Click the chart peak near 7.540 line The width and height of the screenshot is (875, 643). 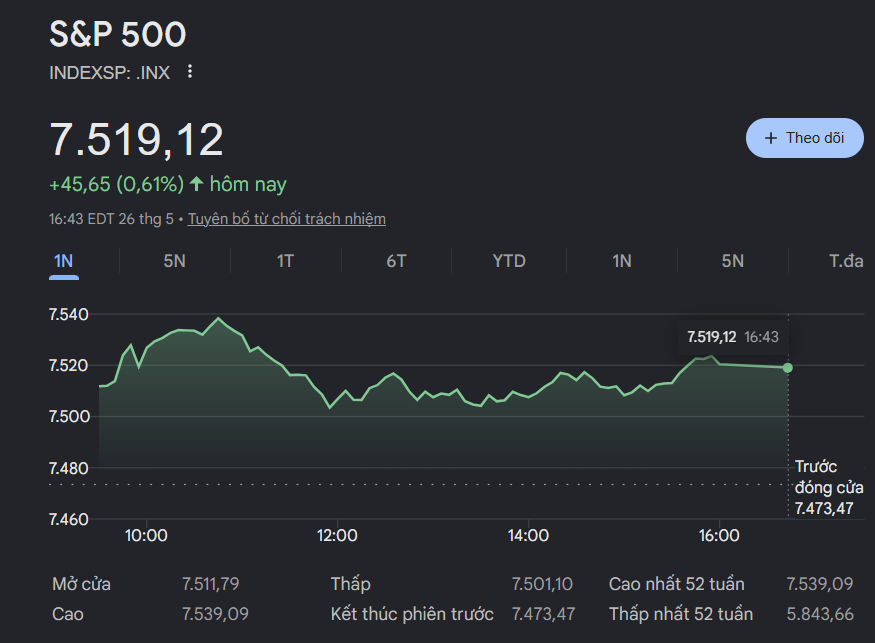[218, 319]
